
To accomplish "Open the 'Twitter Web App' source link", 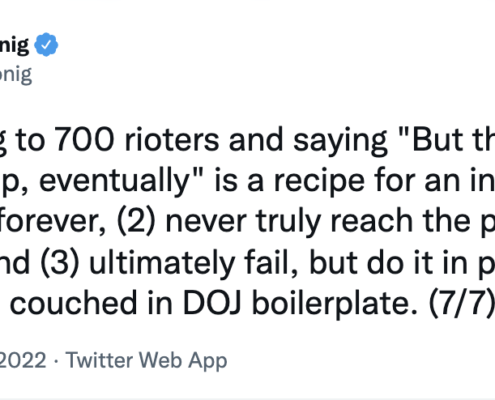I will [x=146, y=360].
